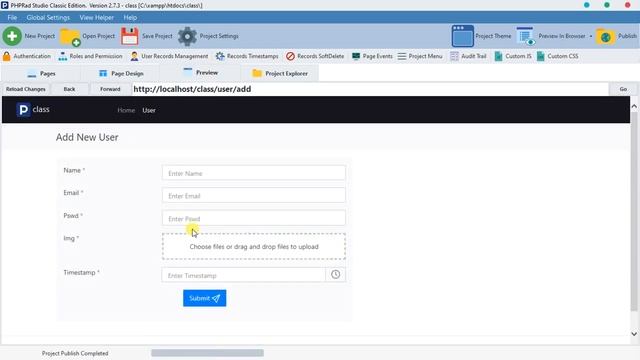Focus the Enter Name field
Image resolution: width=640 pixels, height=360 pixels.
pos(254,173)
